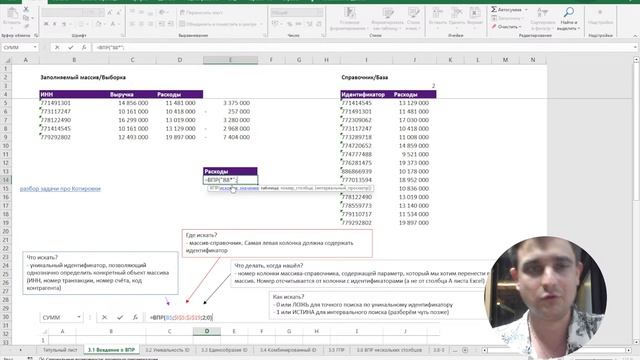
Task: Click the Paste (Вставить) clipboard icon
Action: point(12,14)
